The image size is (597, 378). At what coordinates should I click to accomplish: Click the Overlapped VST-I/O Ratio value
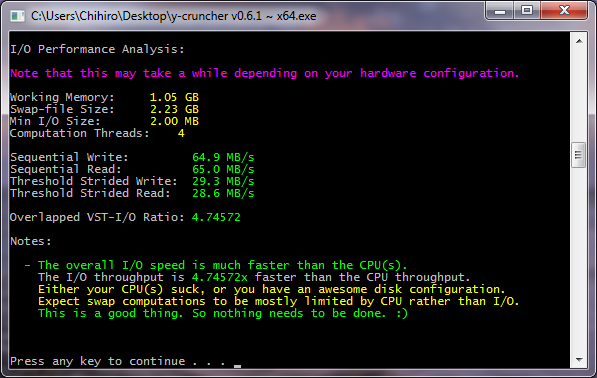tap(216, 217)
